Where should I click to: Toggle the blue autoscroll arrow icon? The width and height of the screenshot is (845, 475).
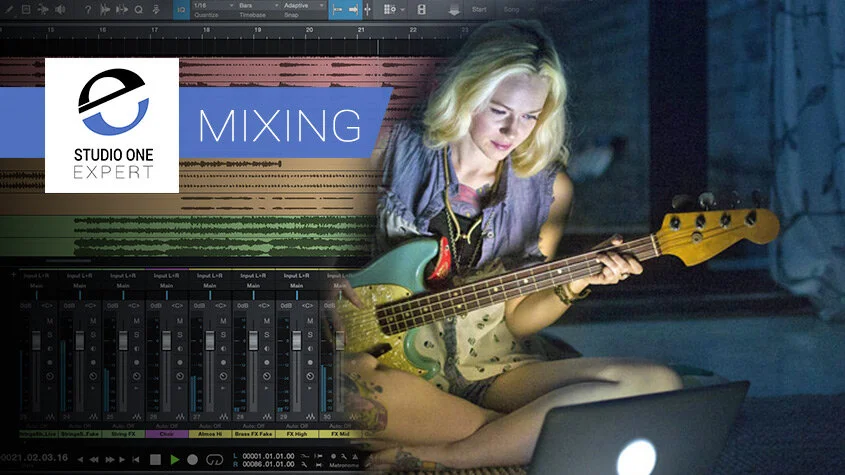[354, 10]
